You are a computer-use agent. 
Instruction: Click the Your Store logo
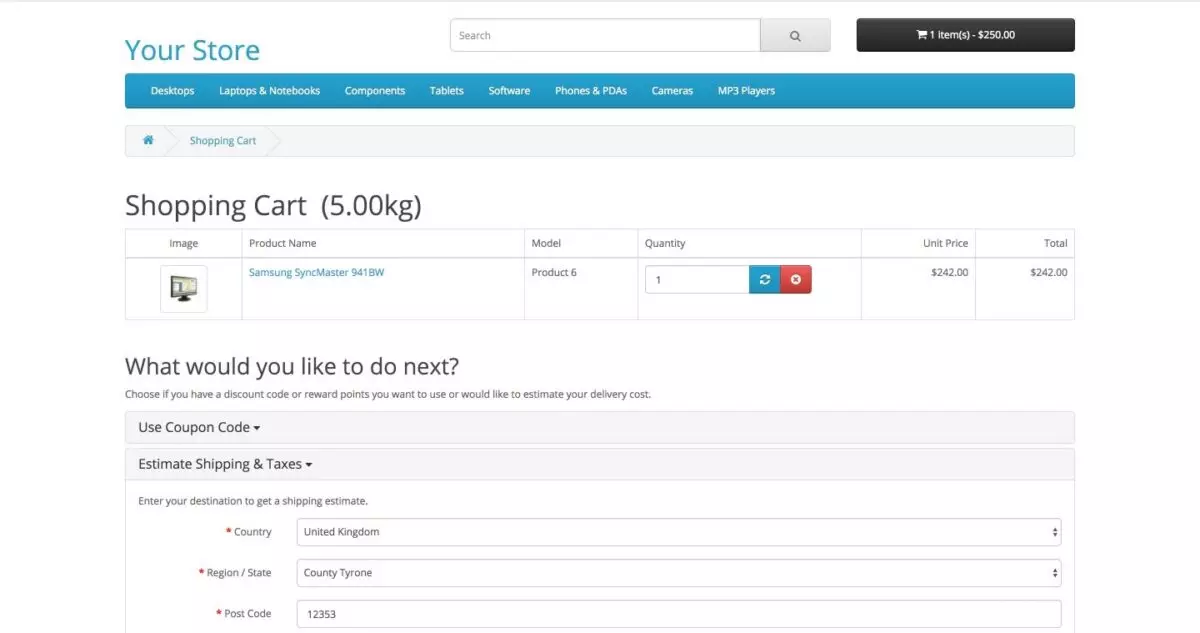[192, 50]
